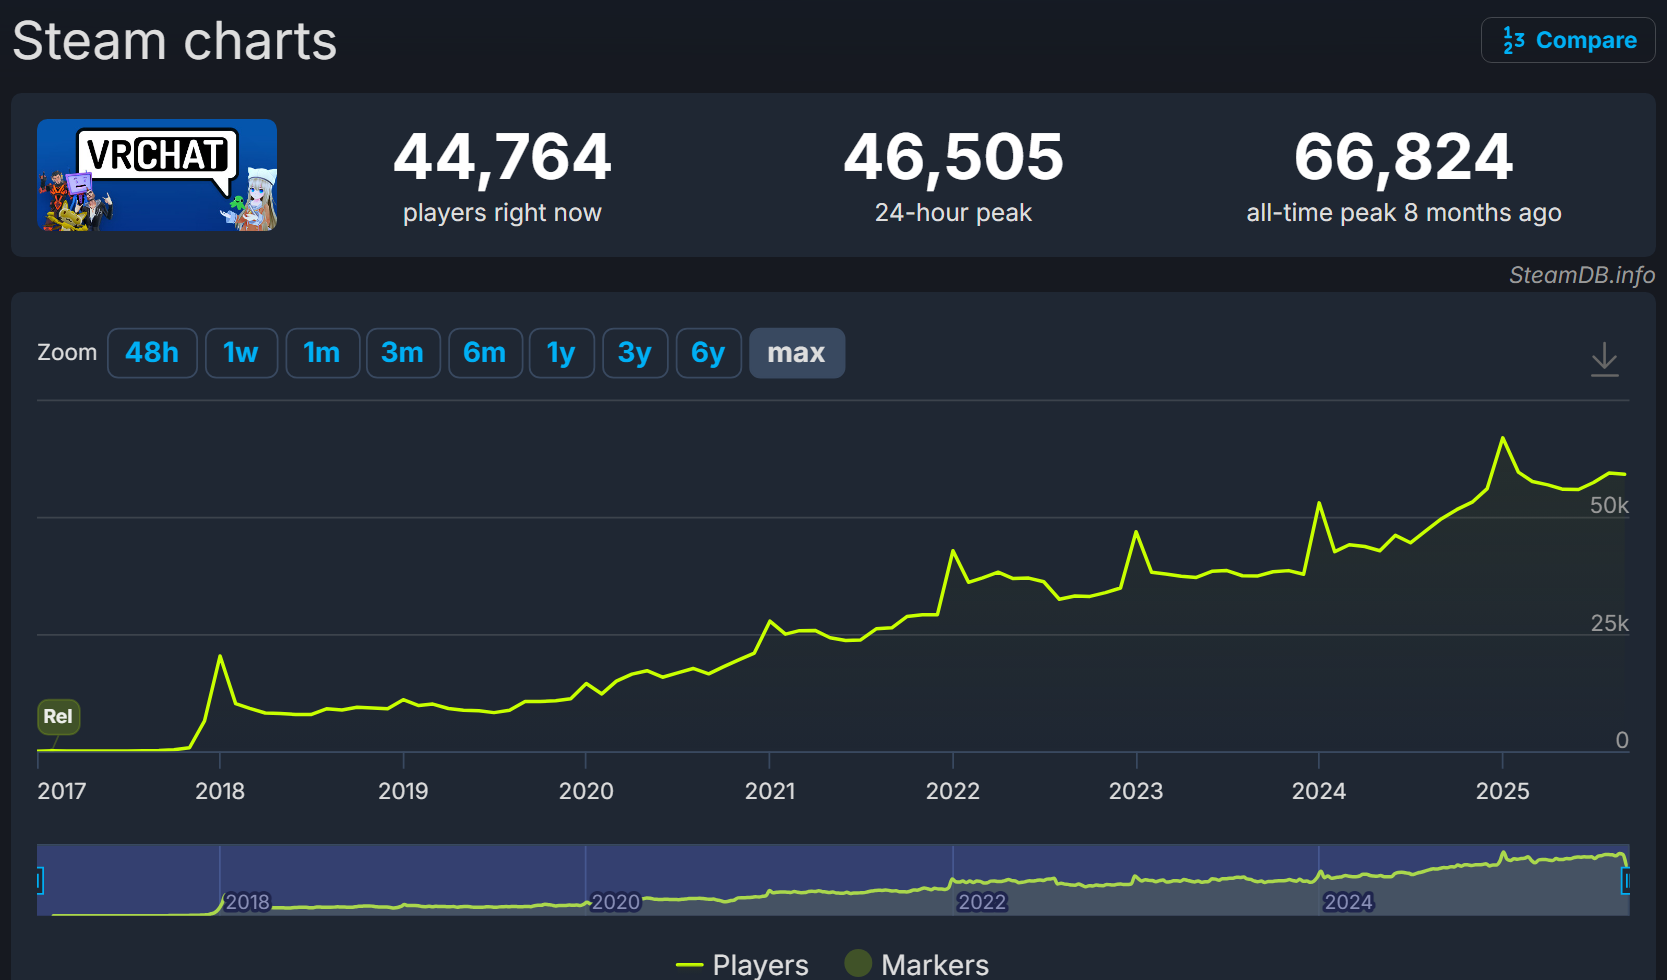Click the 2018 label on the x-axis
1667x980 pixels.
point(220,791)
